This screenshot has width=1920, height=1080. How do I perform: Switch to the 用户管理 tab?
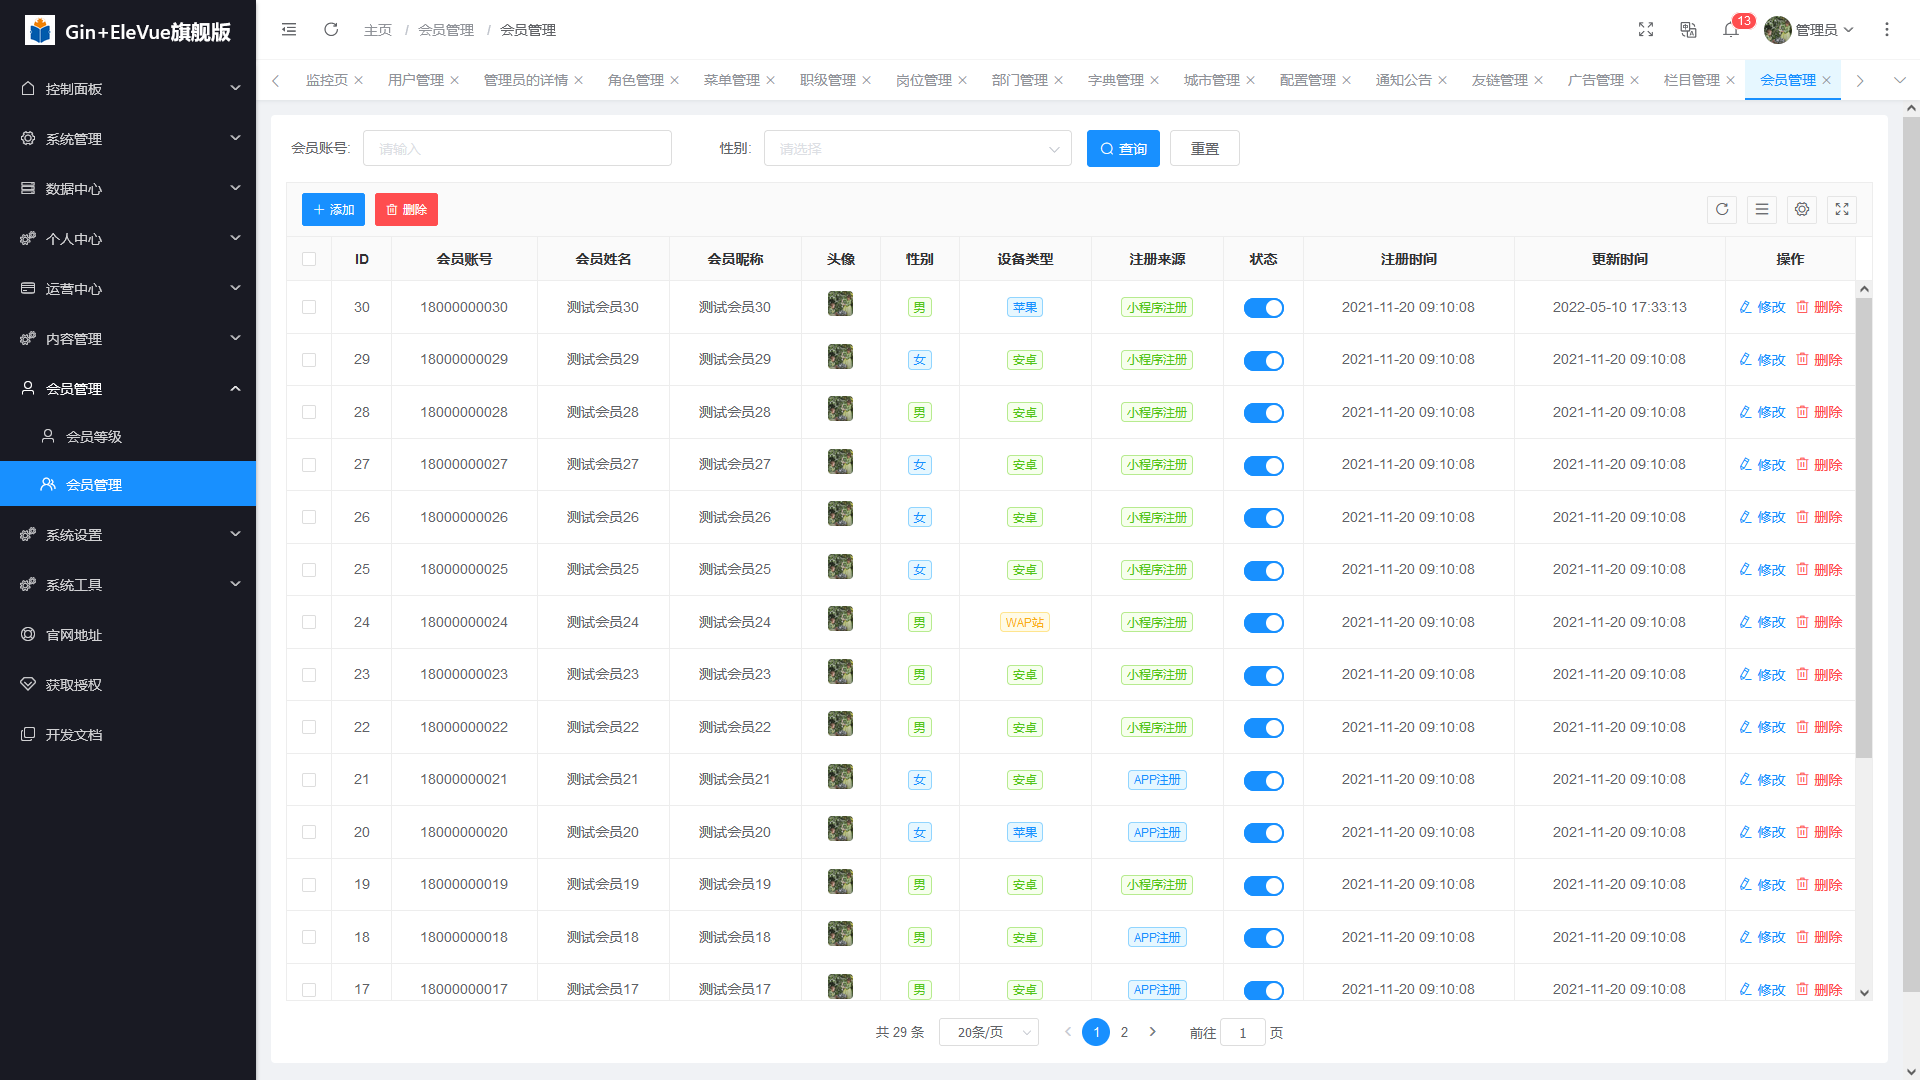(x=415, y=80)
